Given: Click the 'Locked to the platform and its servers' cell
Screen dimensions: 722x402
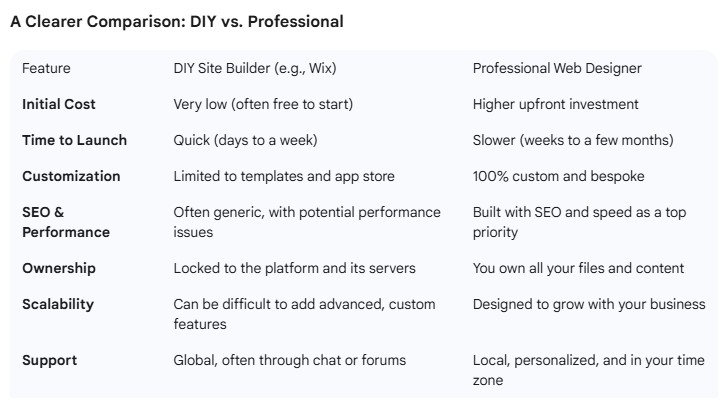Looking at the screenshot, I should (294, 268).
